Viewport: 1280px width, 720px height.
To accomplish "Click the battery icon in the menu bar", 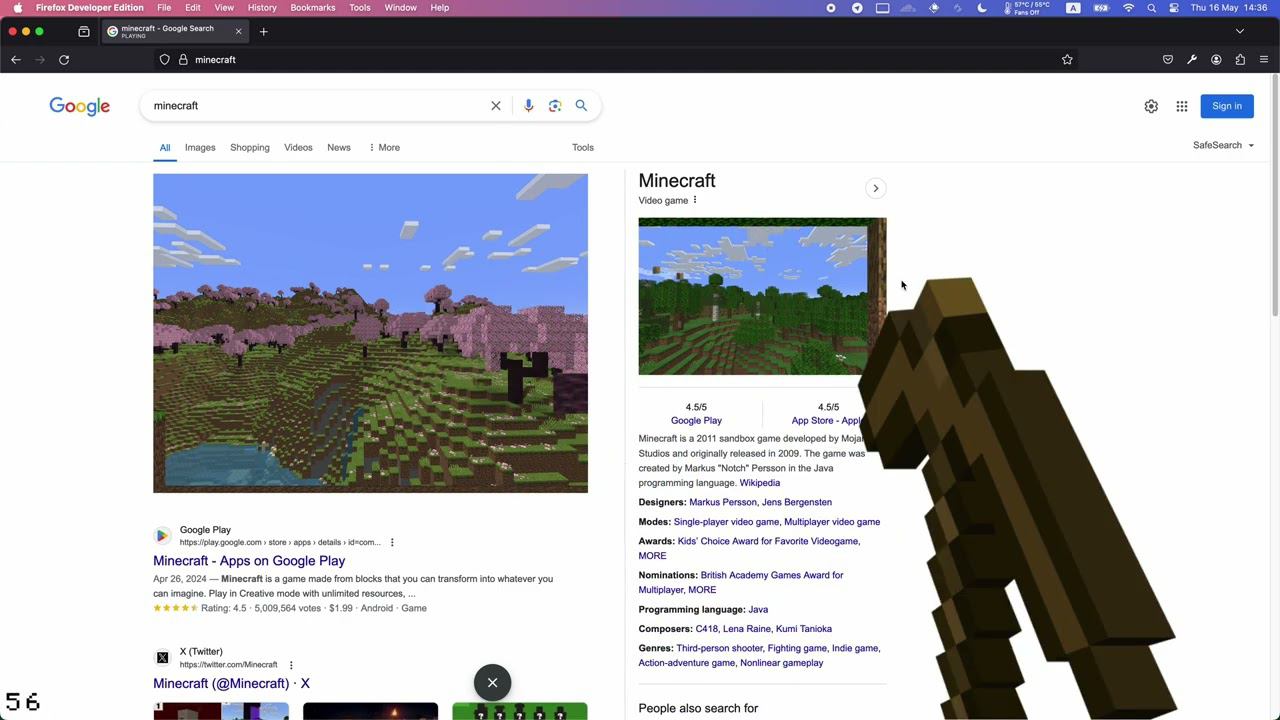I will coord(1102,8).
